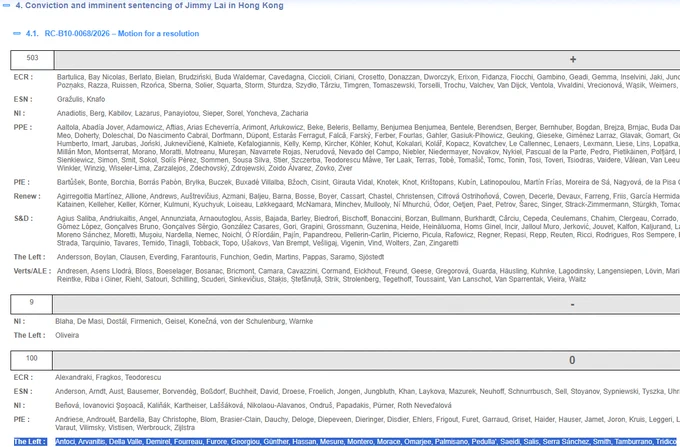Click the NI label beside Blaha

point(19,321)
